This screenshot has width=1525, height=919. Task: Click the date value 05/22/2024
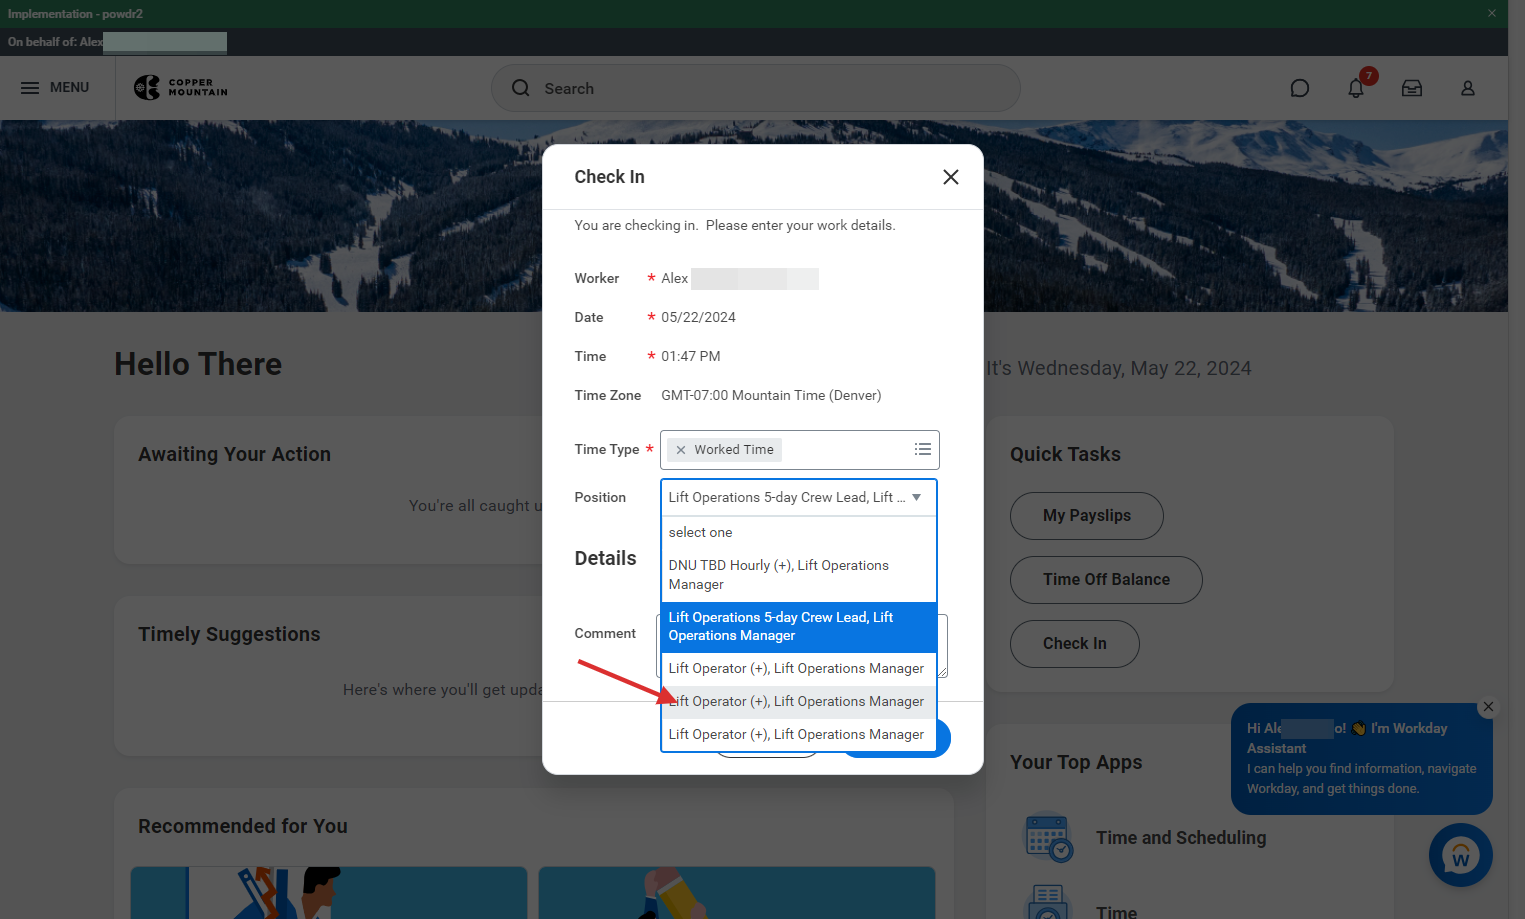click(698, 318)
